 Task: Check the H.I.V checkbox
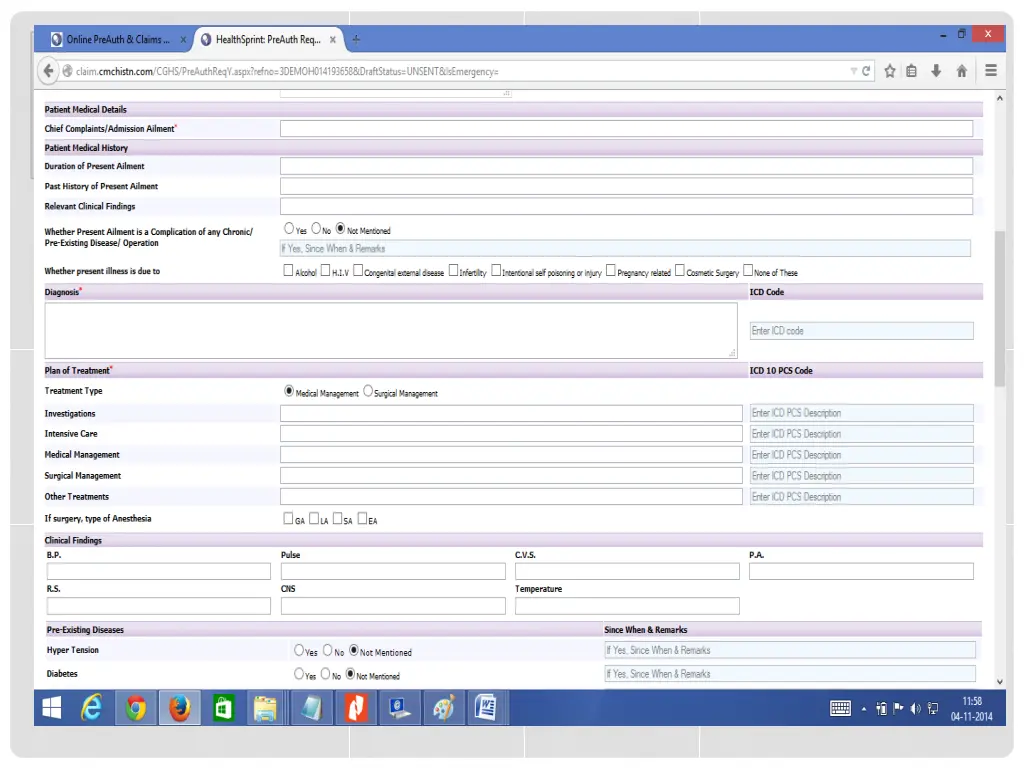coord(325,270)
